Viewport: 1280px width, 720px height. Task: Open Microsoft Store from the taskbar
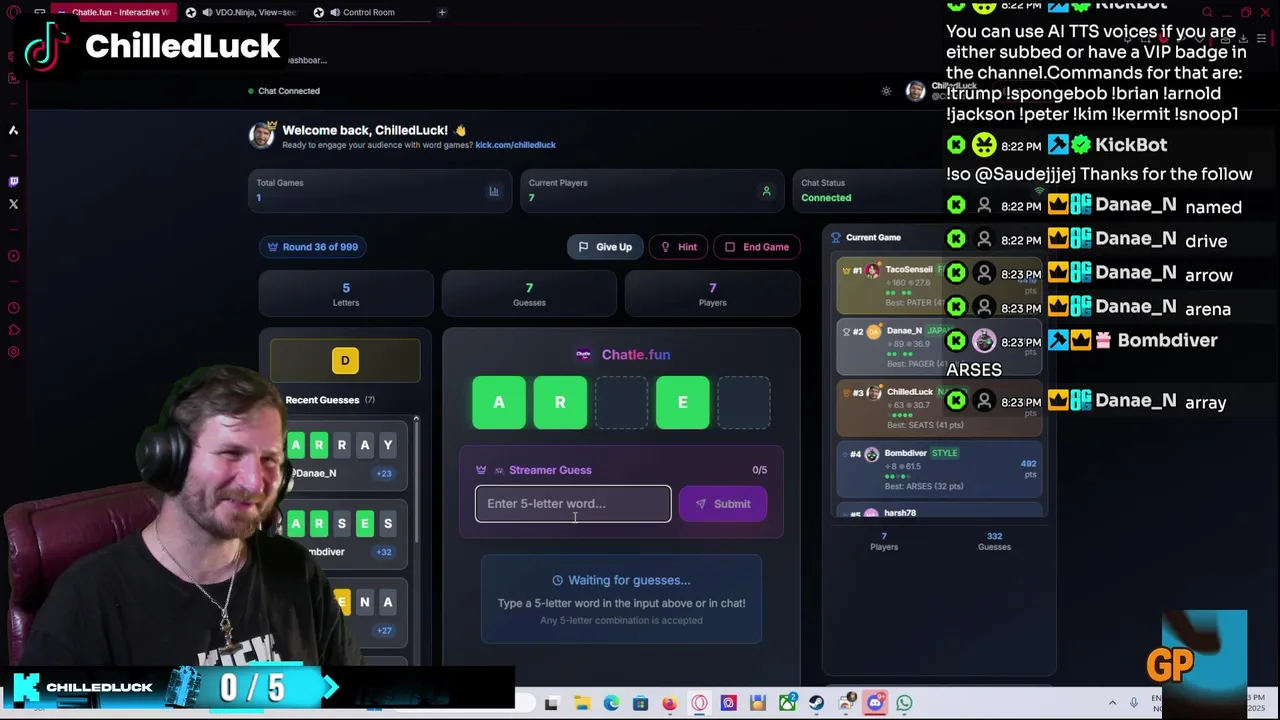pyautogui.click(x=640, y=703)
